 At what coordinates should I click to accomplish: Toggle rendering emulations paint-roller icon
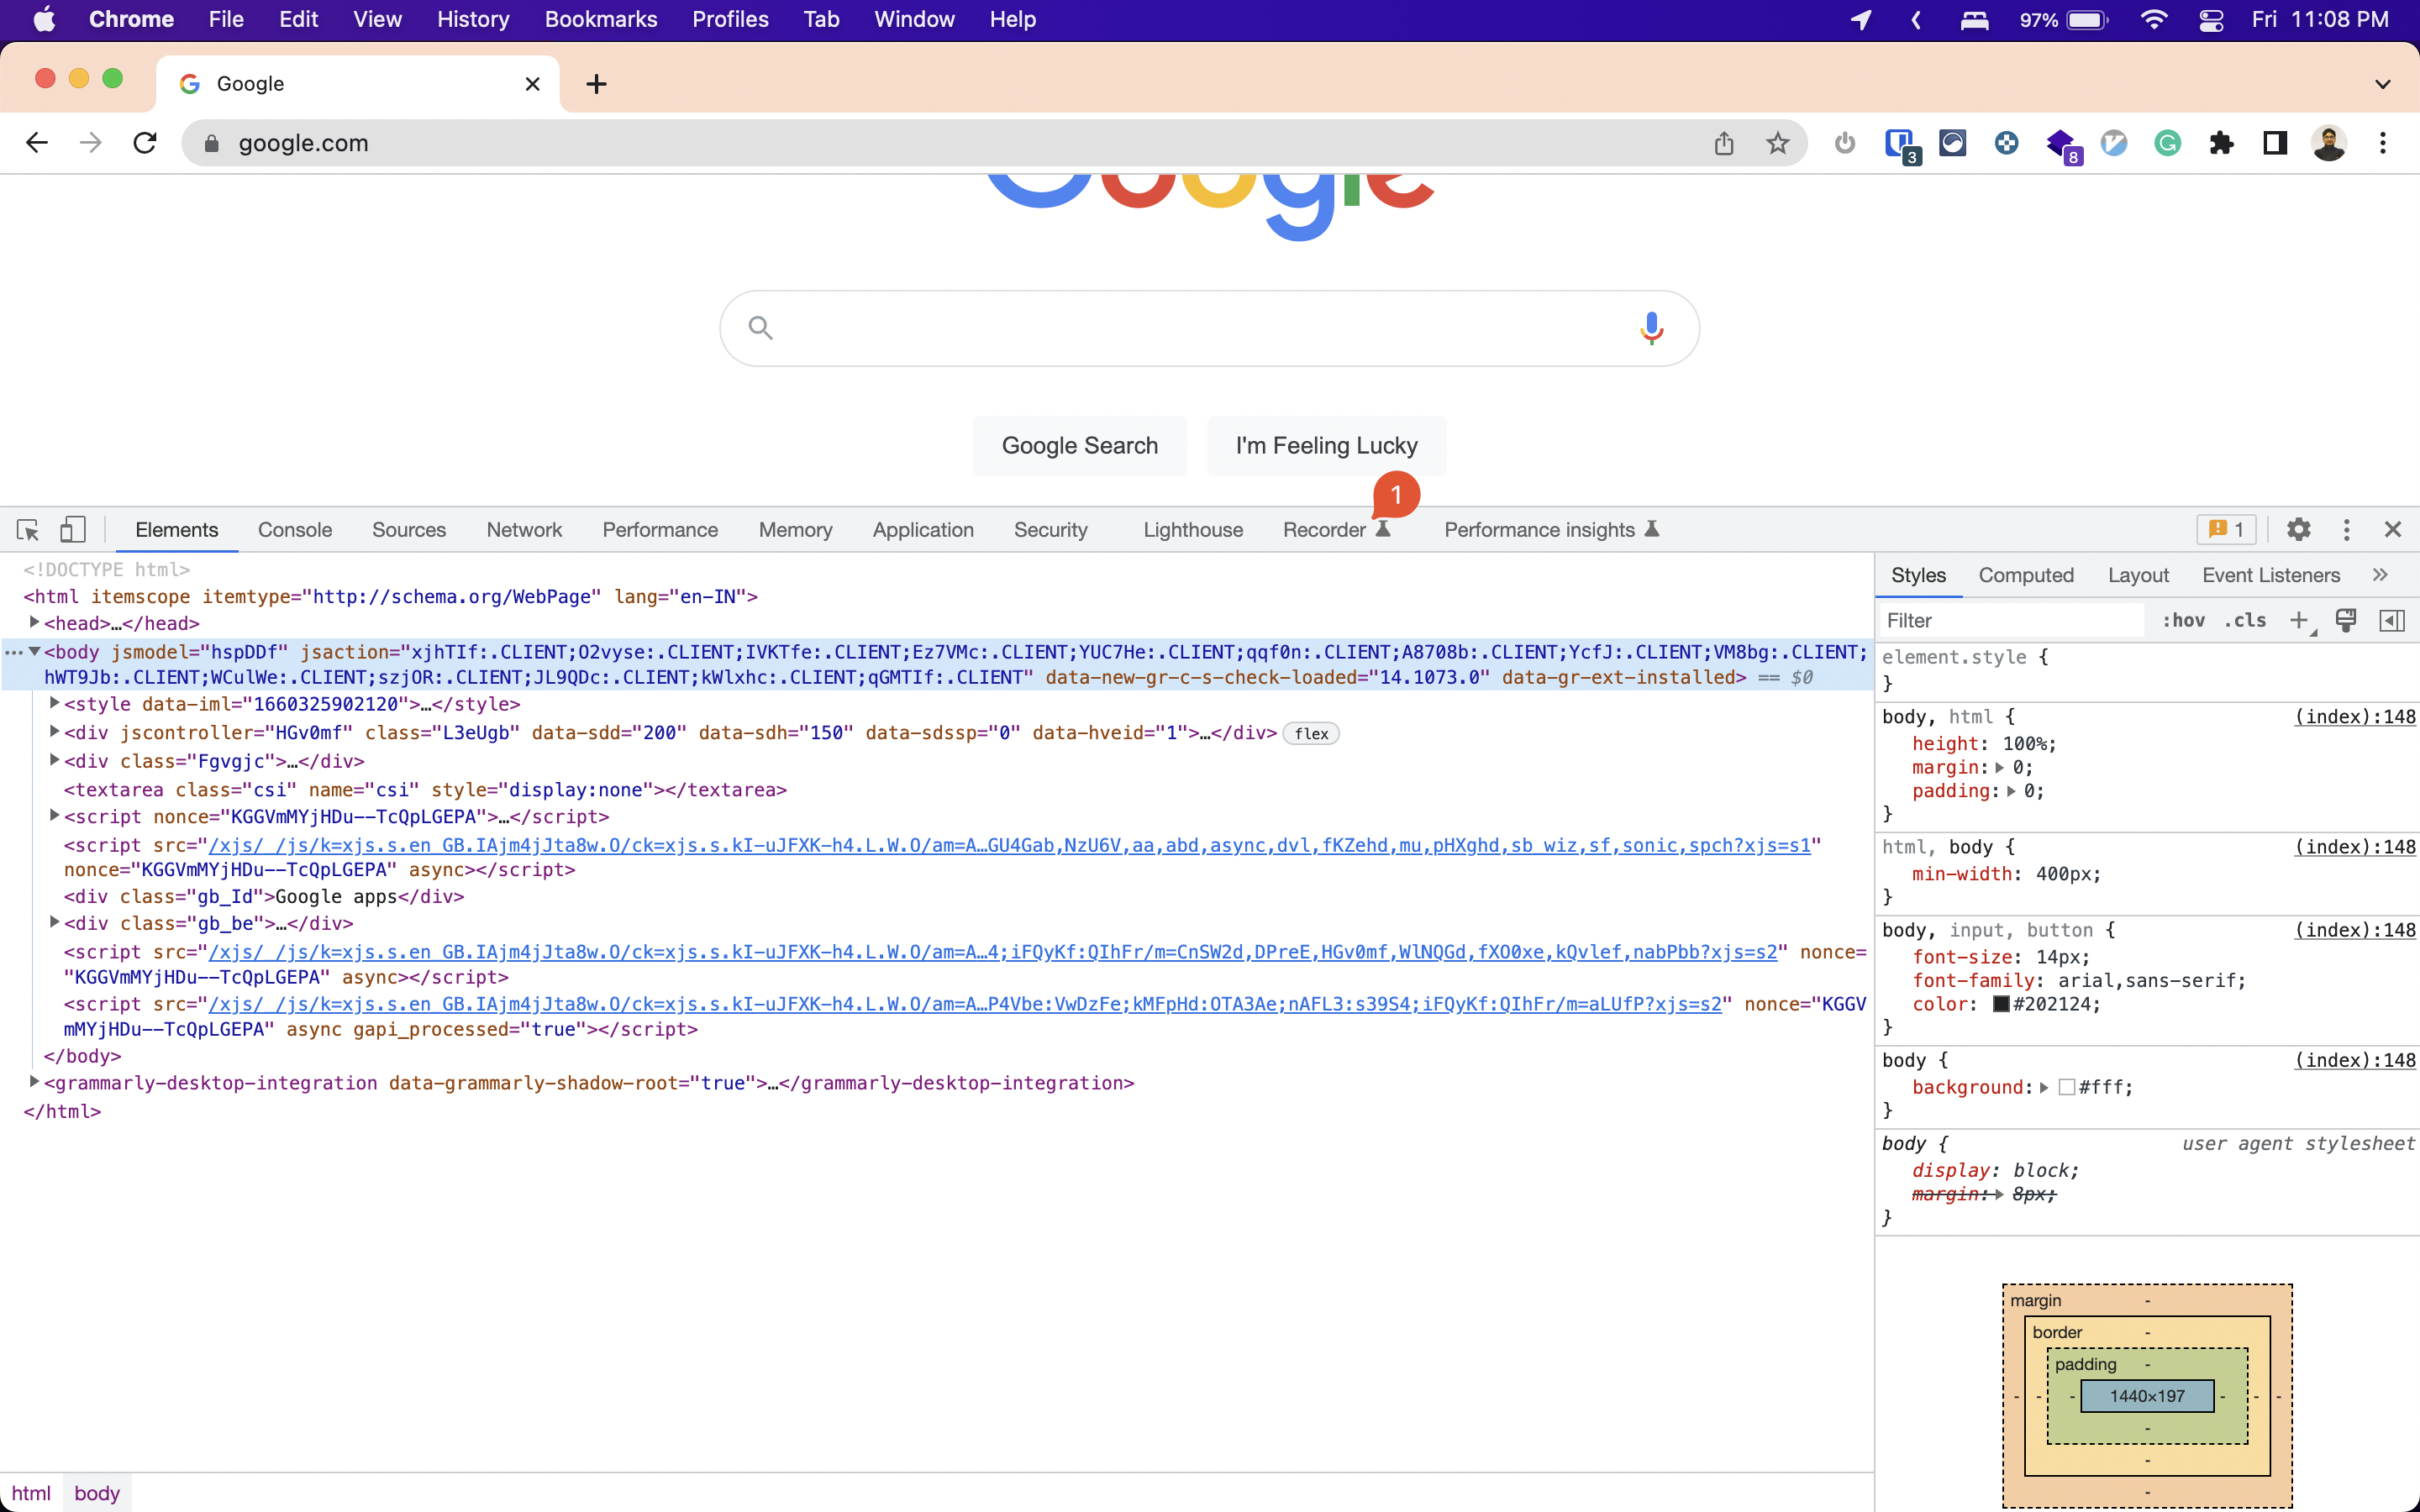pyautogui.click(x=2345, y=620)
